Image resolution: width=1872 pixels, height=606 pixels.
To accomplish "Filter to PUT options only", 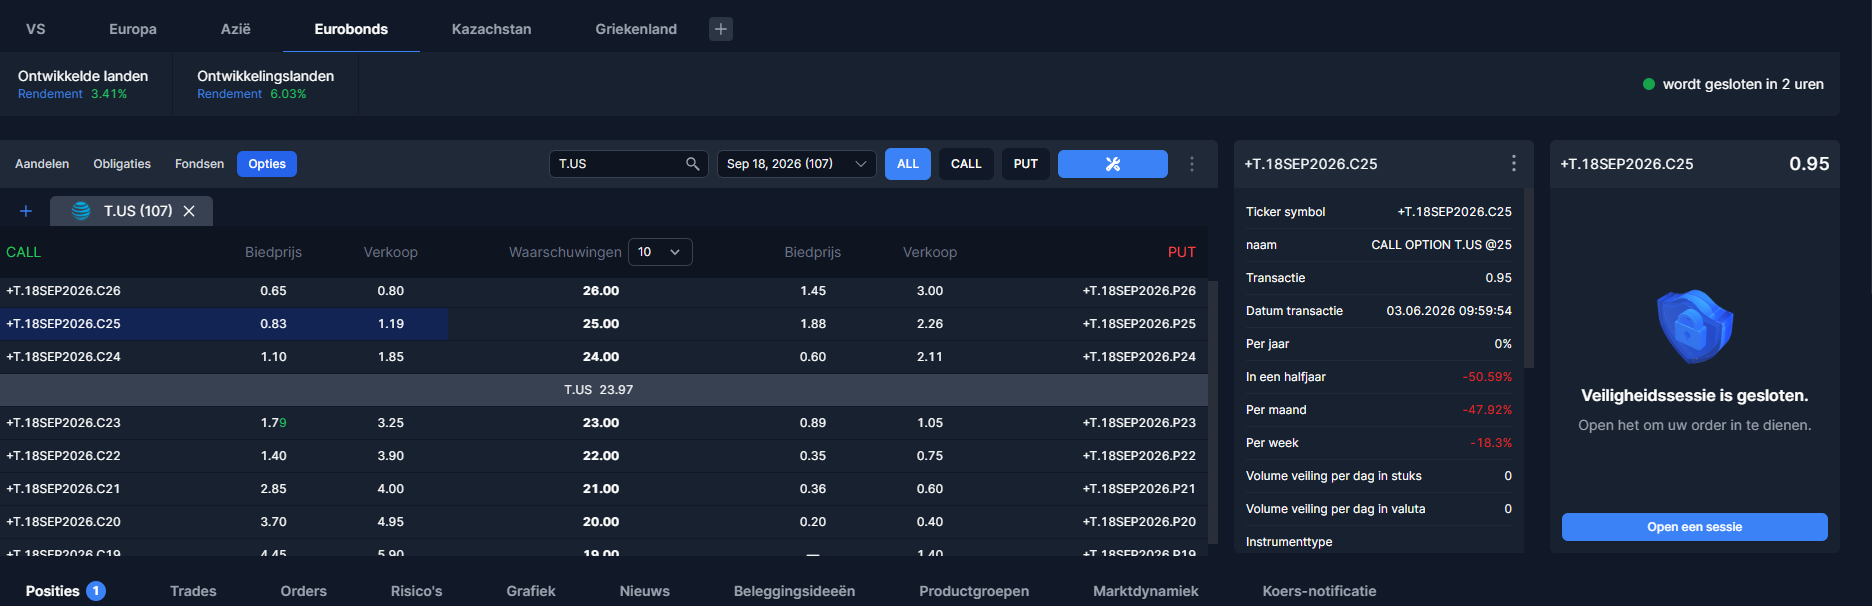I will 1026,164.
